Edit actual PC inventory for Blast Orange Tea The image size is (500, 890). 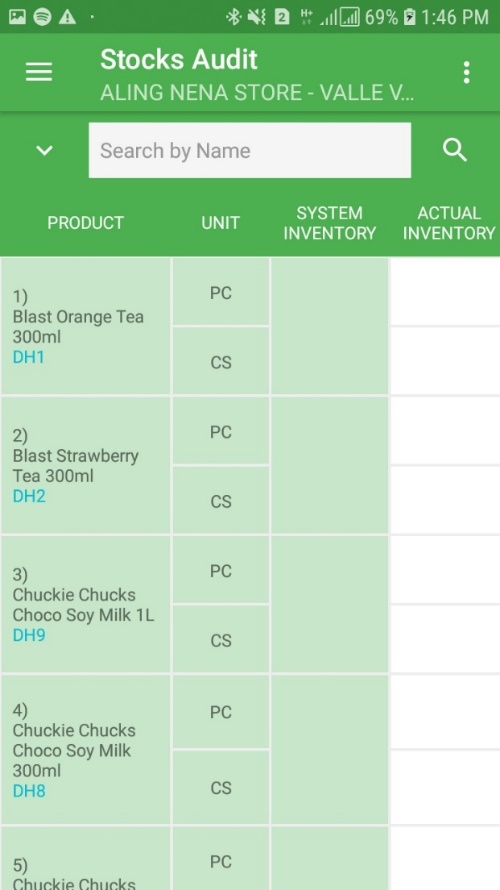(445, 292)
